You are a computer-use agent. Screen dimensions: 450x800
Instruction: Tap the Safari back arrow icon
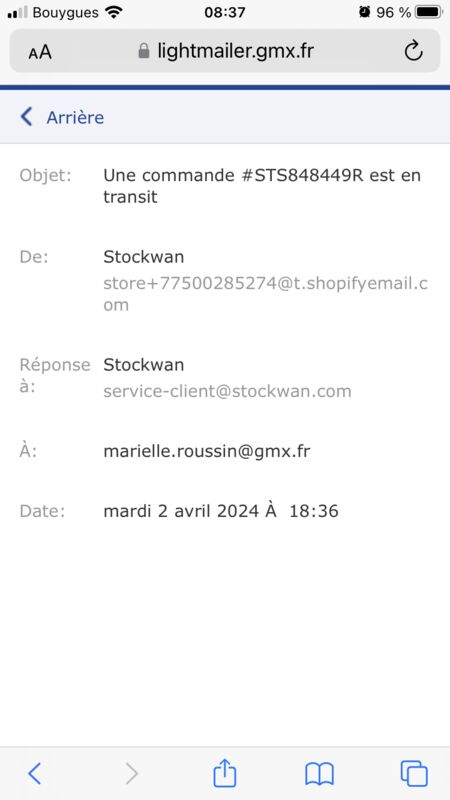point(34,773)
